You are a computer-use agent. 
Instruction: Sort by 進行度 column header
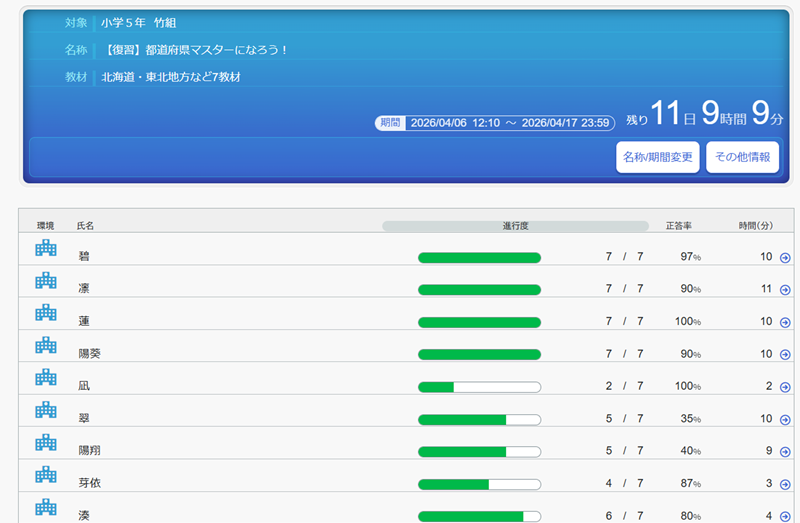[515, 226]
